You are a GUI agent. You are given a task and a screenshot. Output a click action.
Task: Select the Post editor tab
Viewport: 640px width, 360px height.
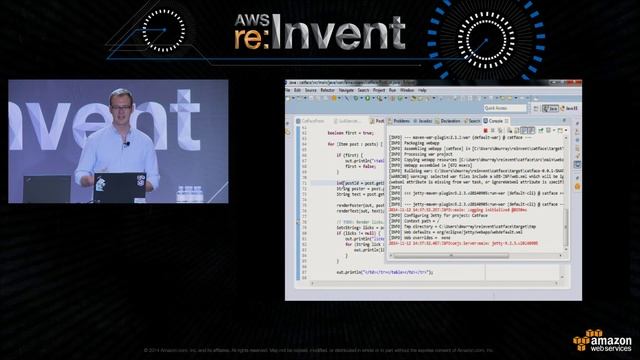377,121
